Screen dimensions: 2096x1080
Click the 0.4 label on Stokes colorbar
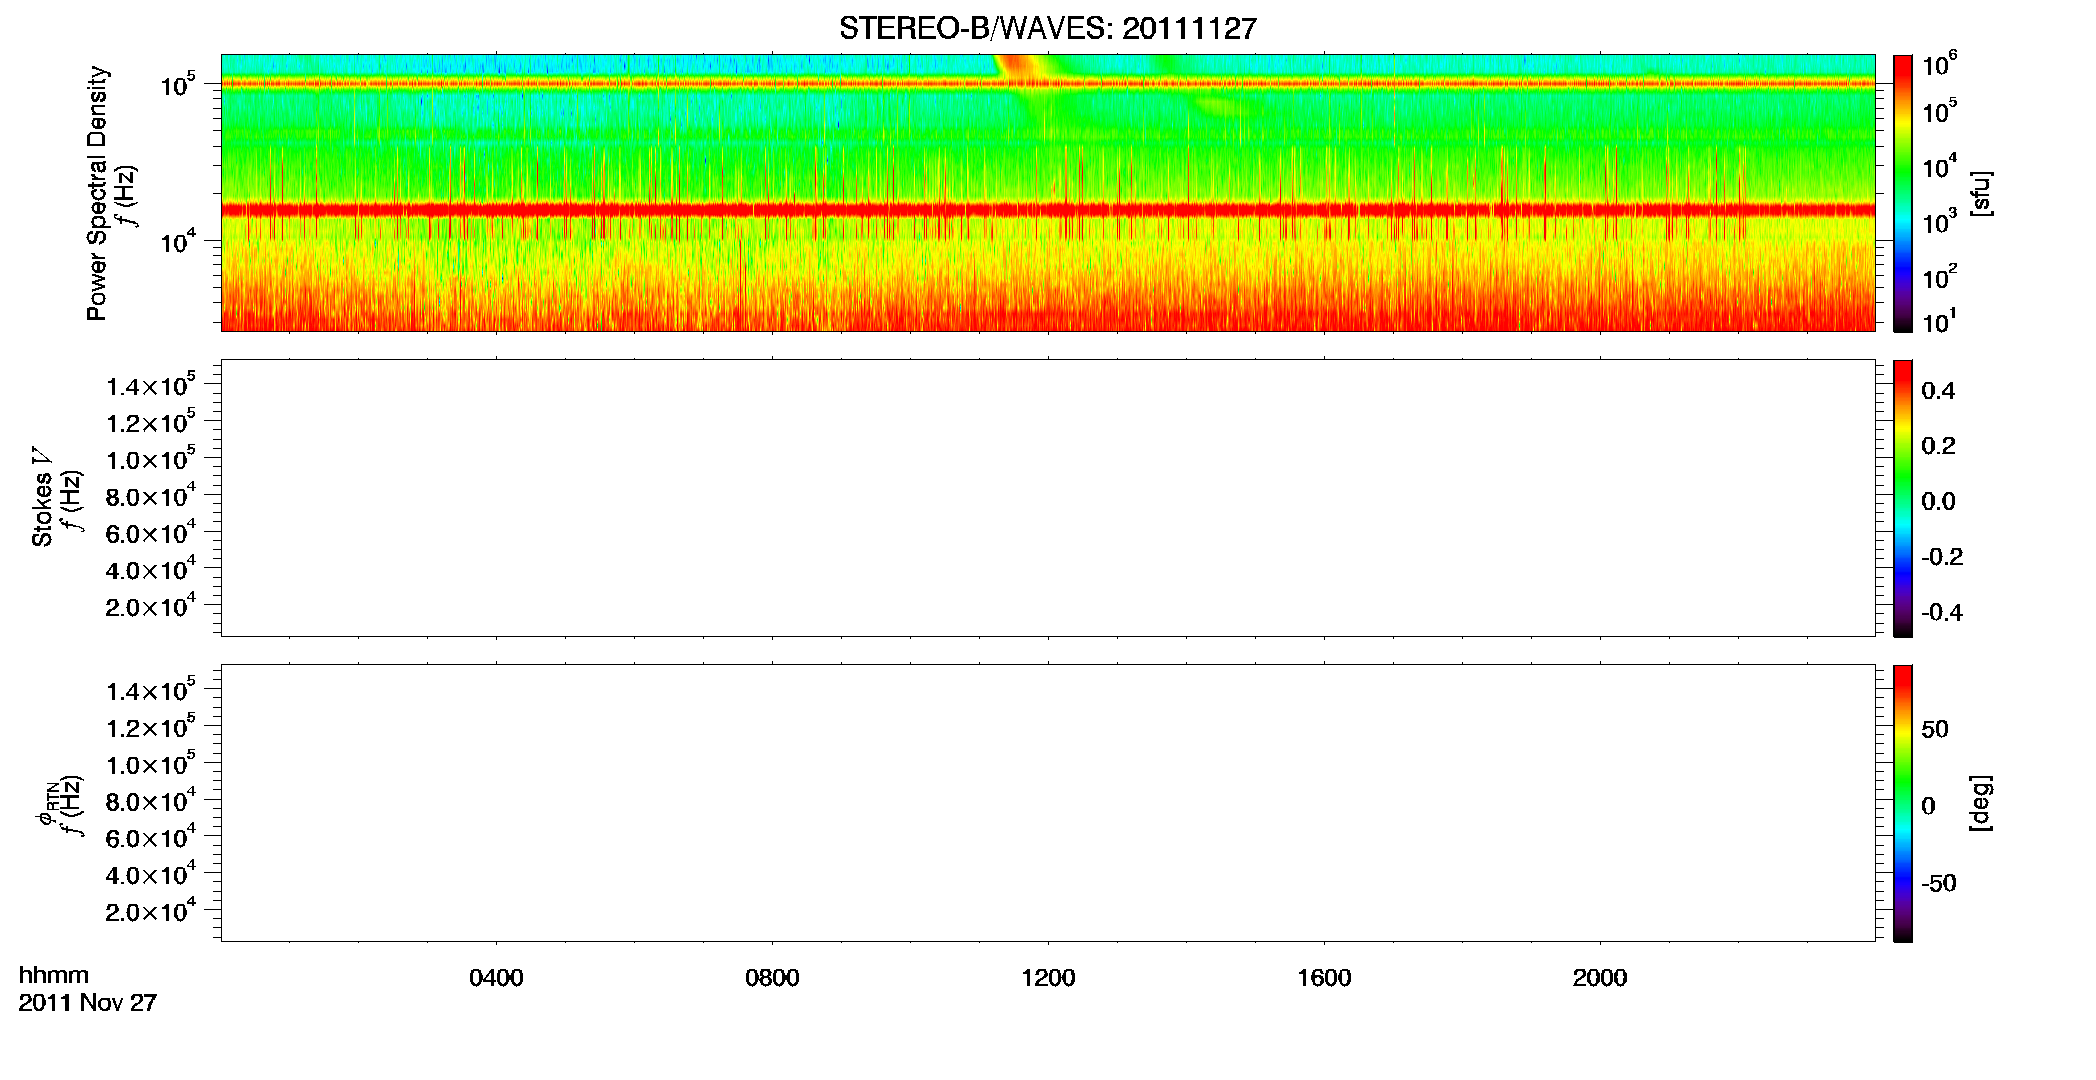pyautogui.click(x=1938, y=391)
